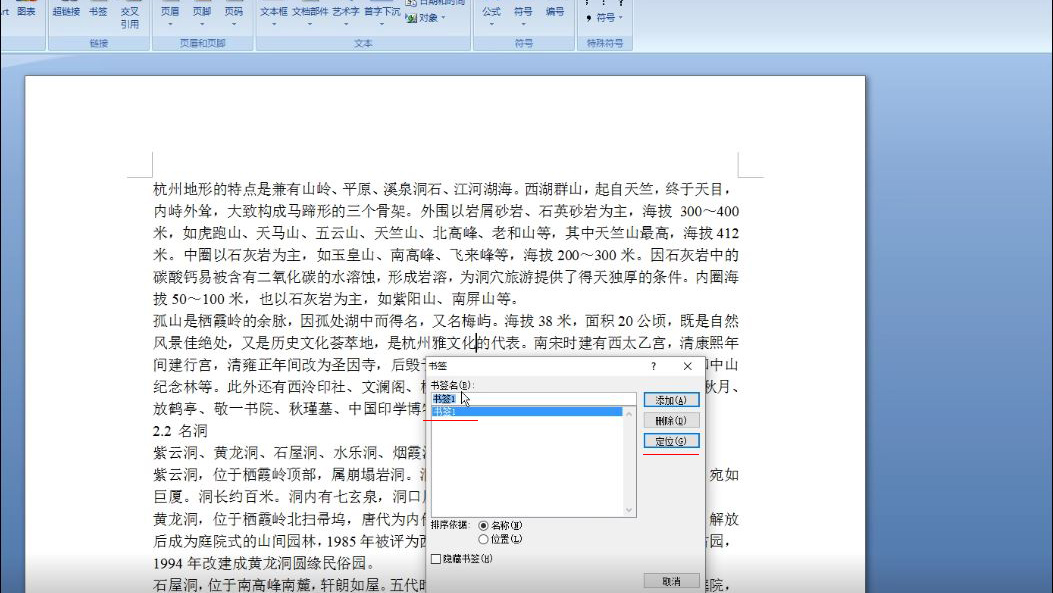
Task: Click the 删除(D) delete button
Action: tap(671, 420)
